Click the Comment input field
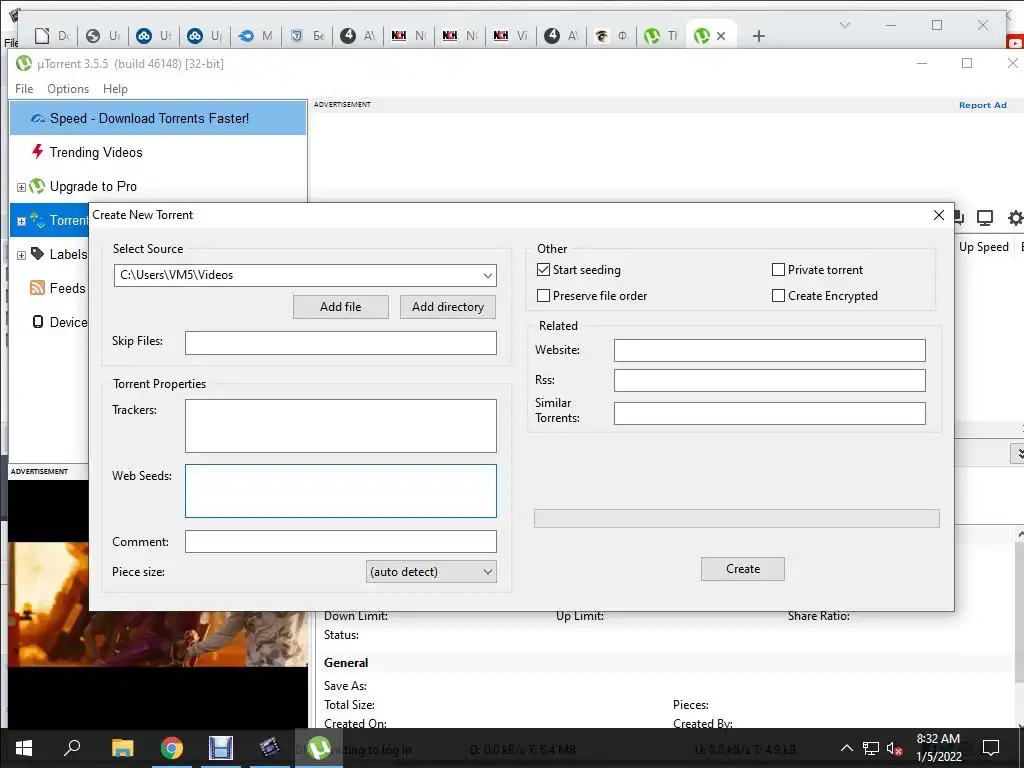Image resolution: width=1024 pixels, height=768 pixels. click(x=340, y=541)
